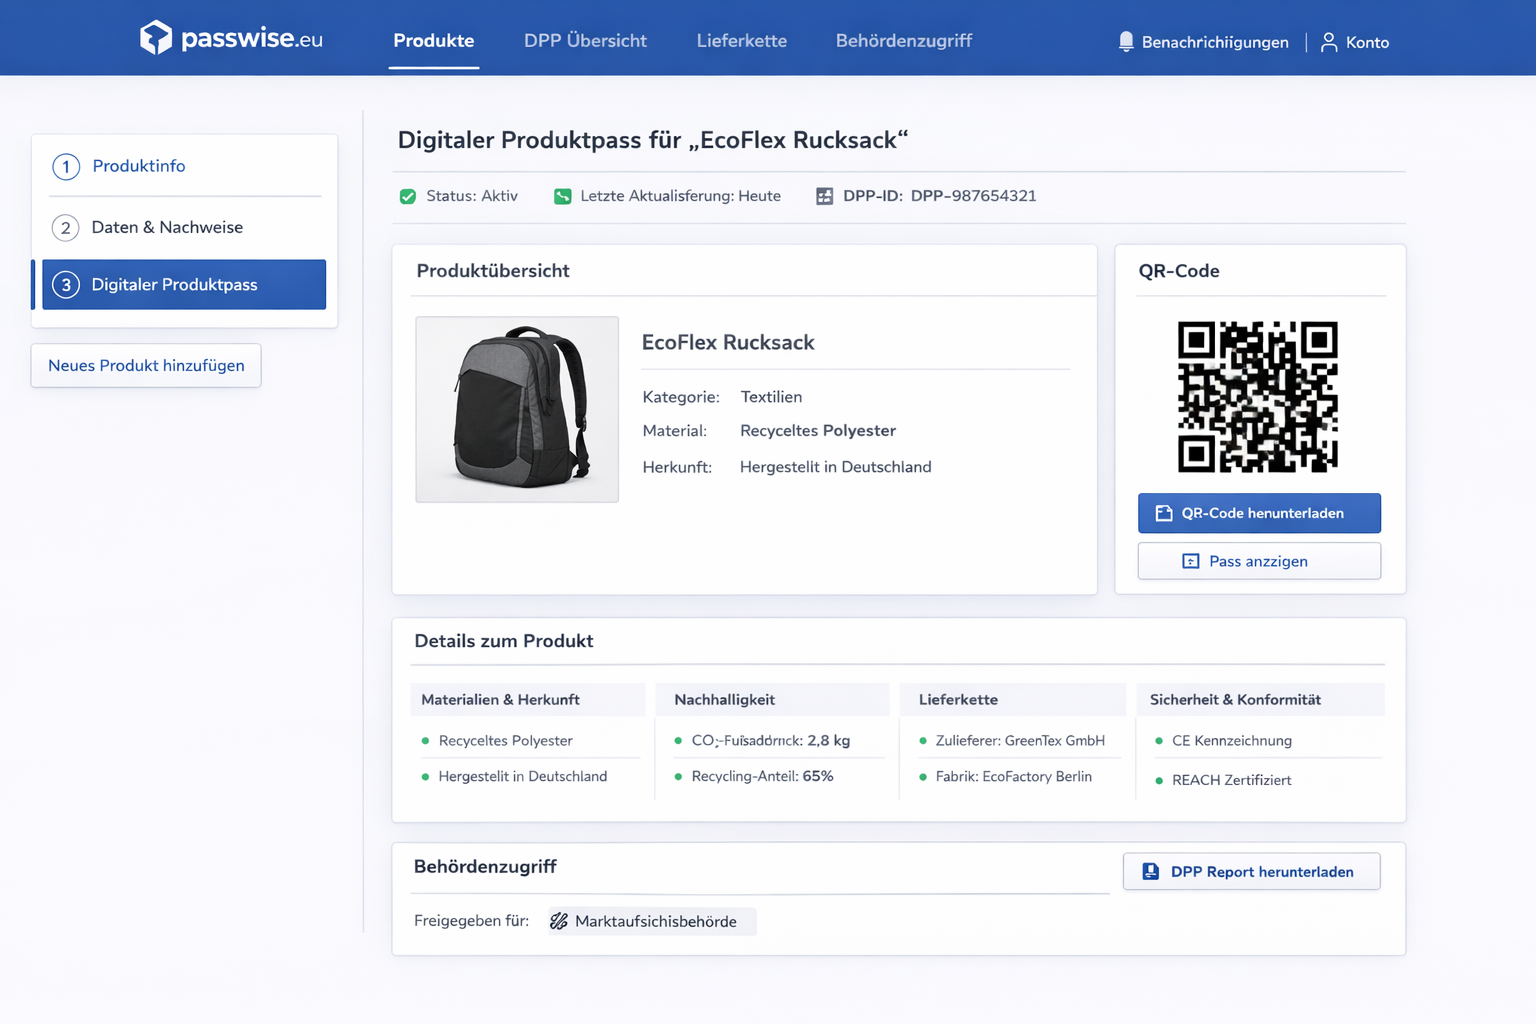This screenshot has height=1024, width=1536.
Task: Click the Marktaufsichtsbehörde tag icon
Action: 559,921
